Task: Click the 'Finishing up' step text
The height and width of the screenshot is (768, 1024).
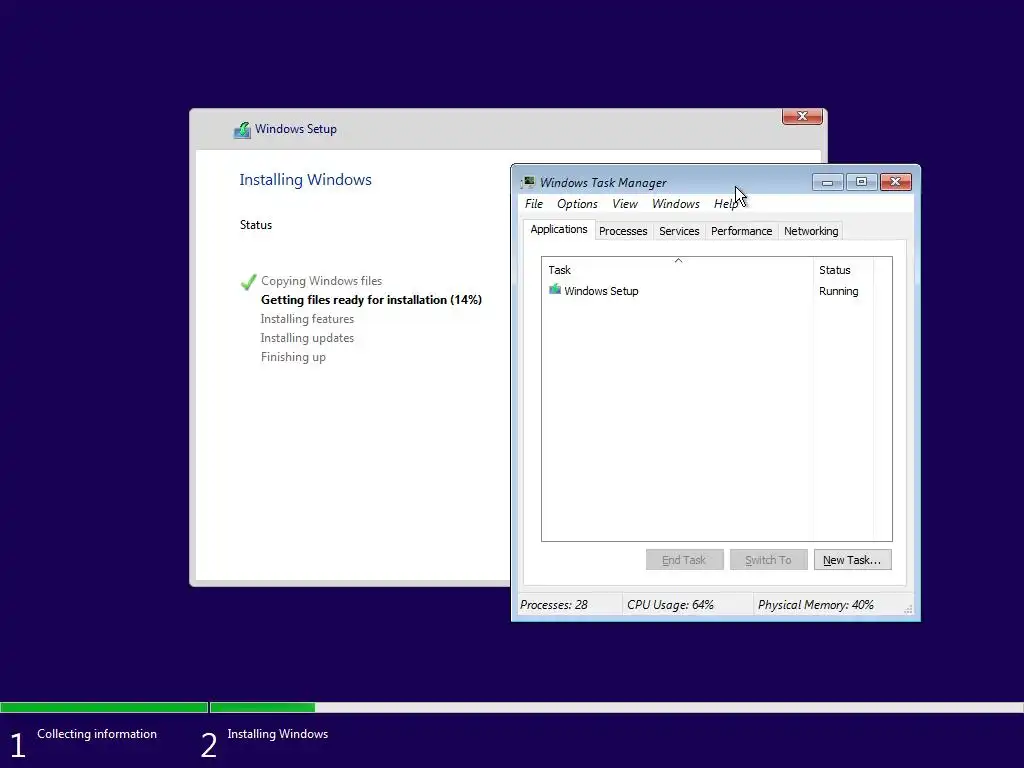Action: pos(293,357)
